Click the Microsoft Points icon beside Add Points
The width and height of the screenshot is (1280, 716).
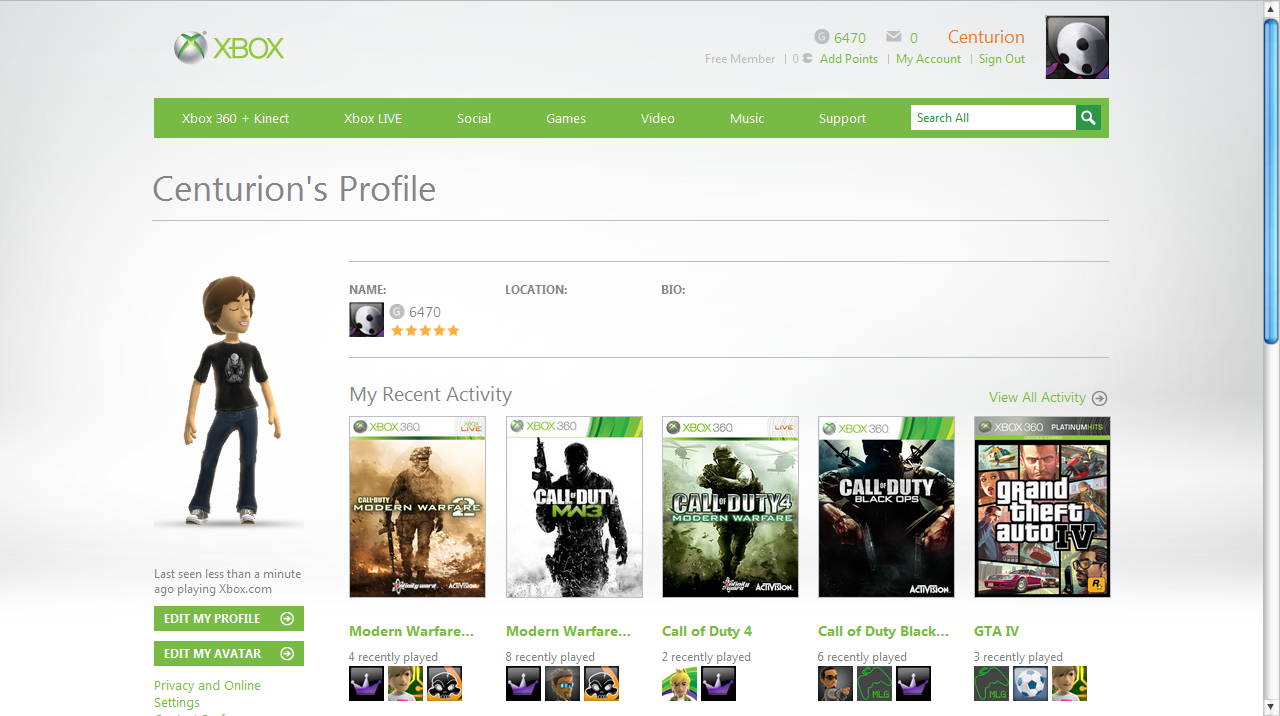coord(807,59)
